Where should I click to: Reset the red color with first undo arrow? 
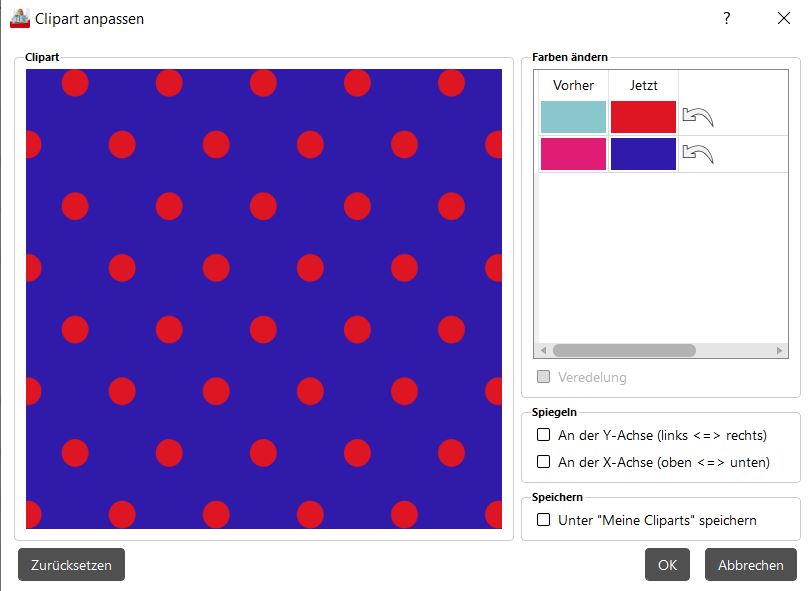[x=697, y=117]
